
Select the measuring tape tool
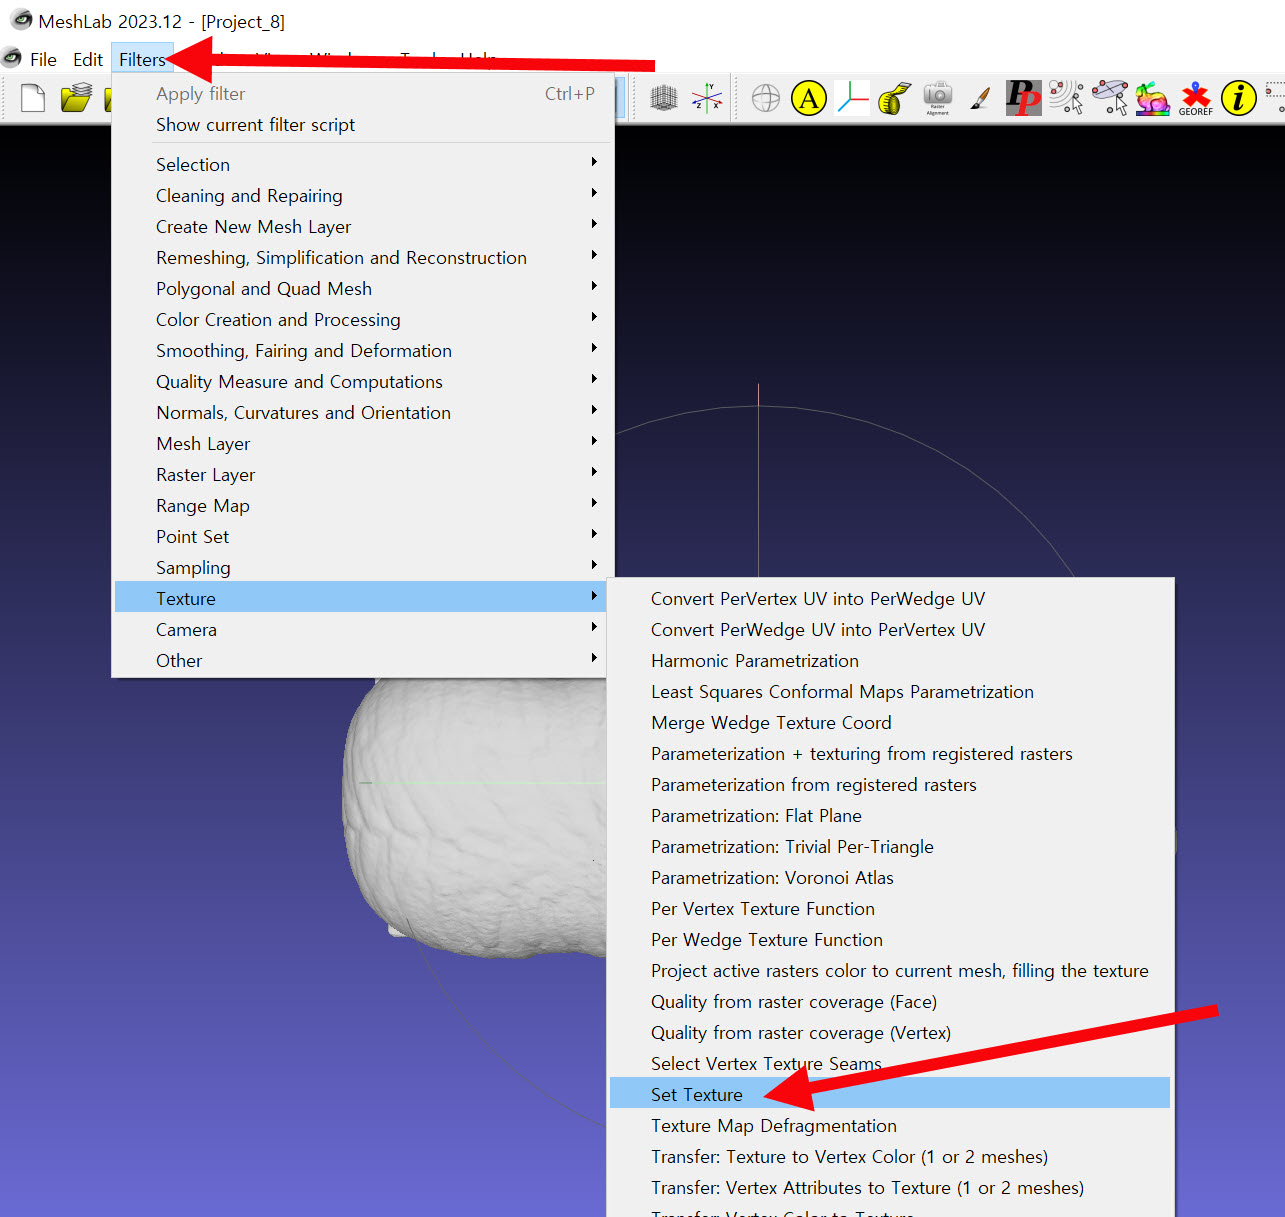[895, 98]
